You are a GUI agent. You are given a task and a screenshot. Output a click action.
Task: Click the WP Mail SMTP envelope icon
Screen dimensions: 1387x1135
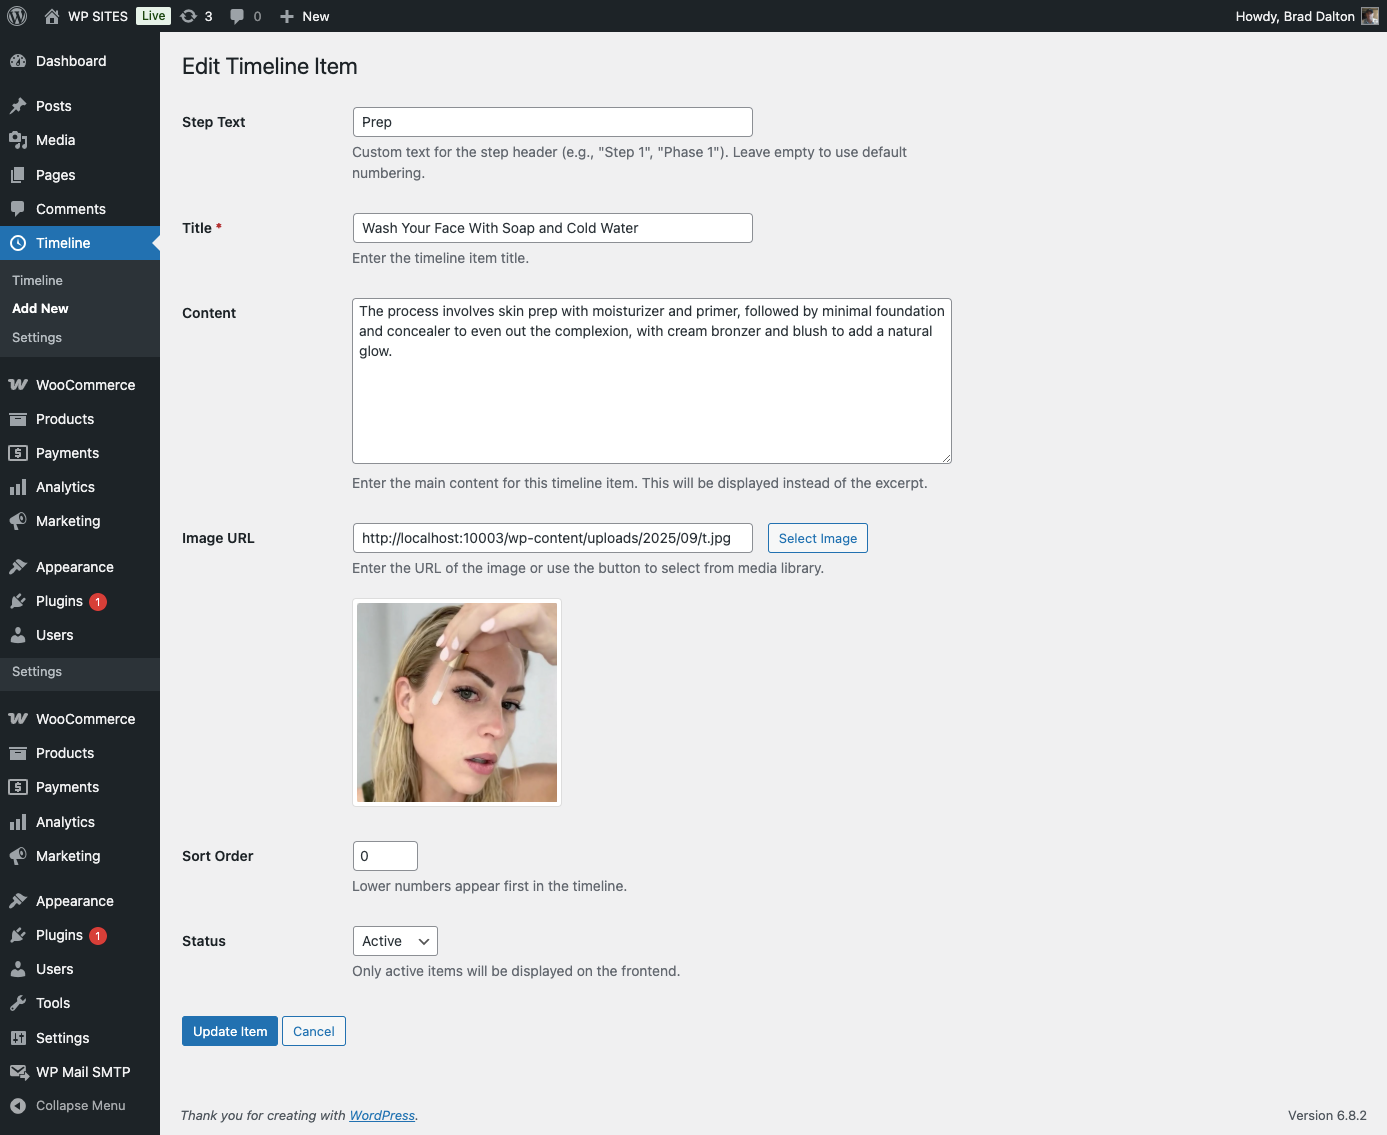(18, 1072)
